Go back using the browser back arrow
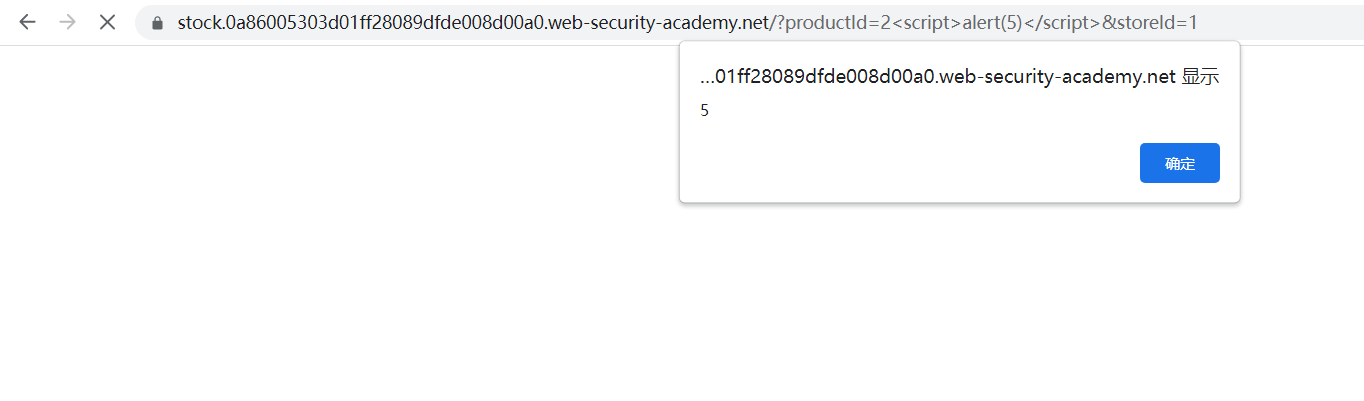1364x401 pixels. (x=27, y=22)
